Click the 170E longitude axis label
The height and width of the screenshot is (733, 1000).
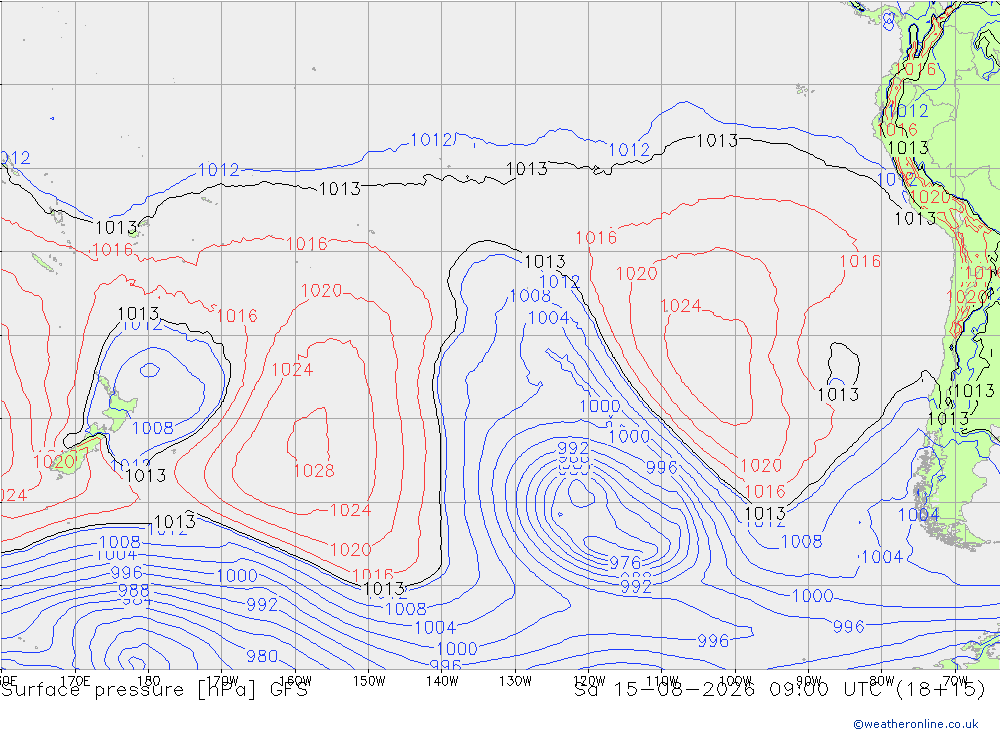point(75,681)
